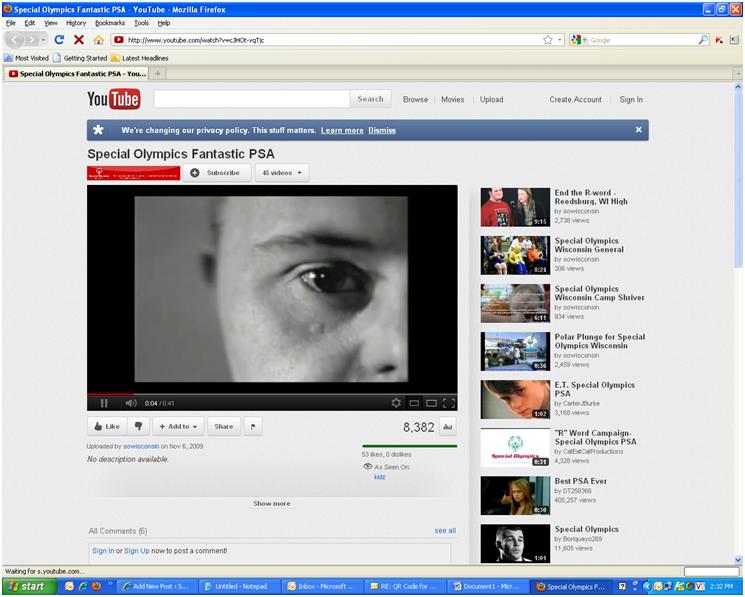
Task: Expand description with Show more
Action: (x=272, y=503)
